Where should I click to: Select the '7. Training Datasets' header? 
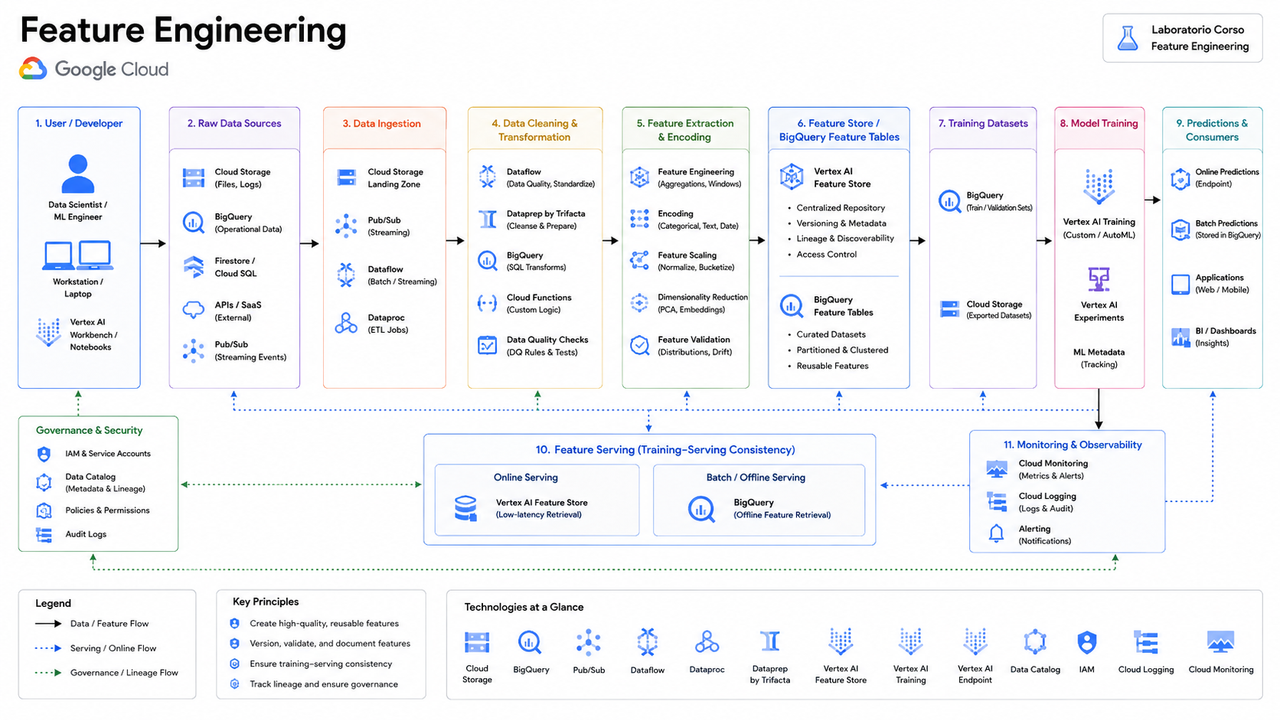coord(983,123)
